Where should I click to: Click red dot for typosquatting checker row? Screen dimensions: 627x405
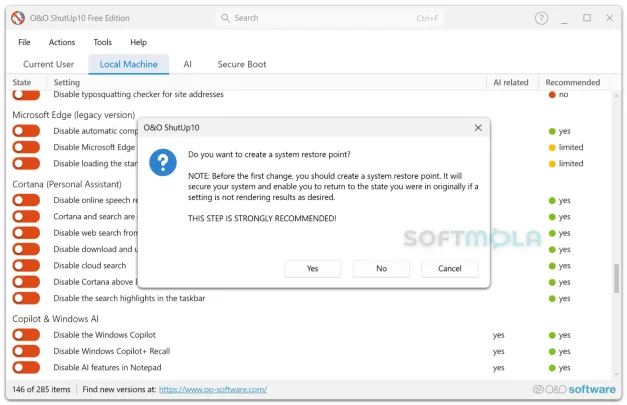pos(552,95)
